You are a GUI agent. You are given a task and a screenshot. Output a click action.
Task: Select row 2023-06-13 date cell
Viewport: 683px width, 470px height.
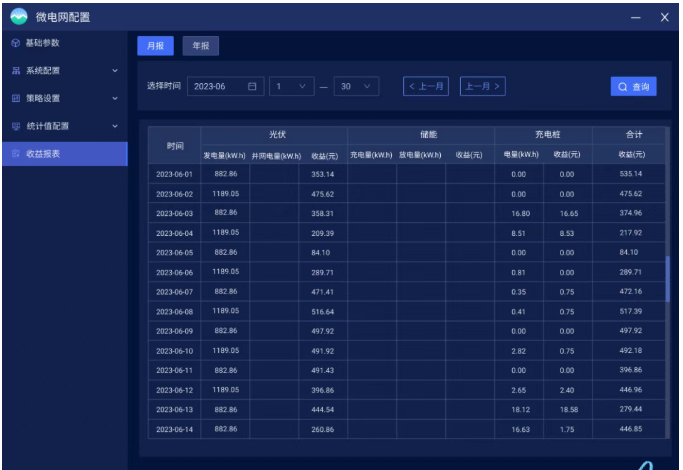(174, 409)
